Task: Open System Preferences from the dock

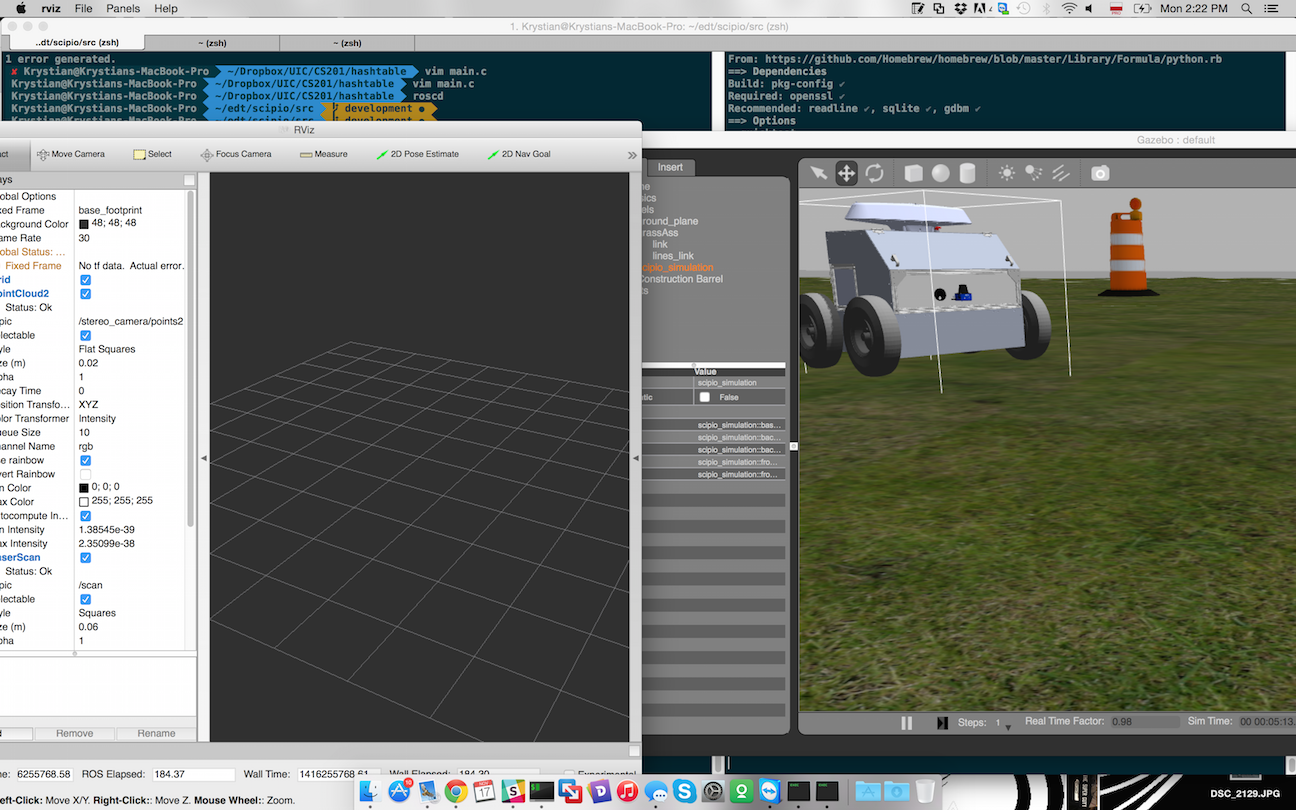Action: click(713, 791)
